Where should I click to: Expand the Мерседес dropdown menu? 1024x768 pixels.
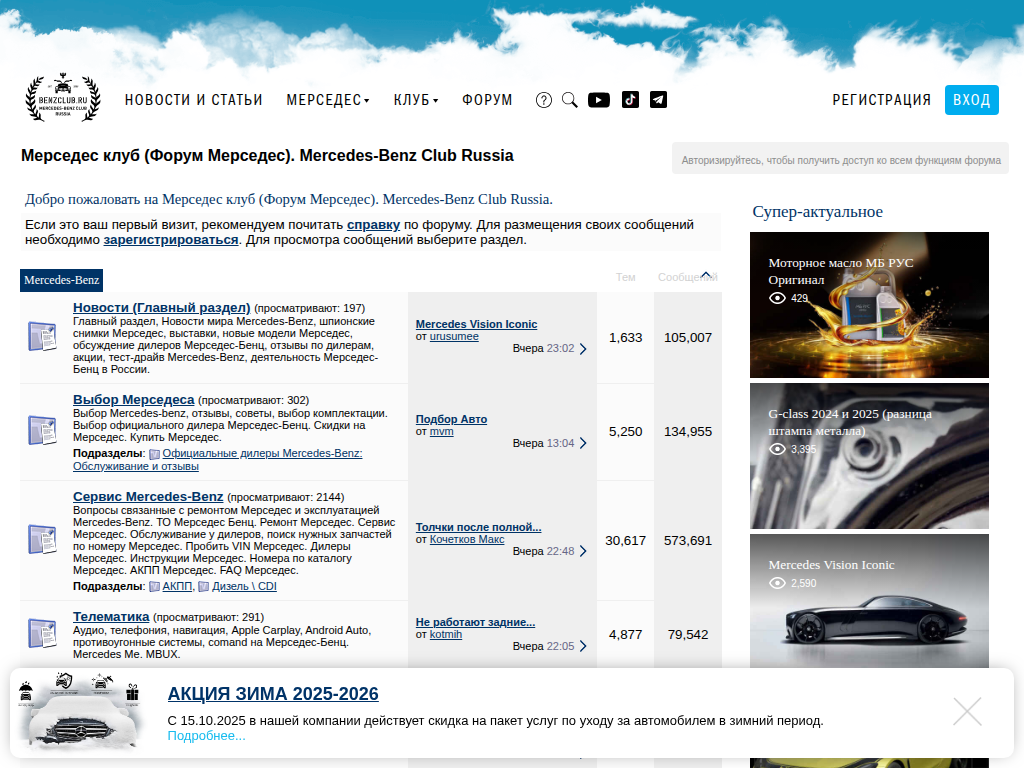tap(328, 100)
